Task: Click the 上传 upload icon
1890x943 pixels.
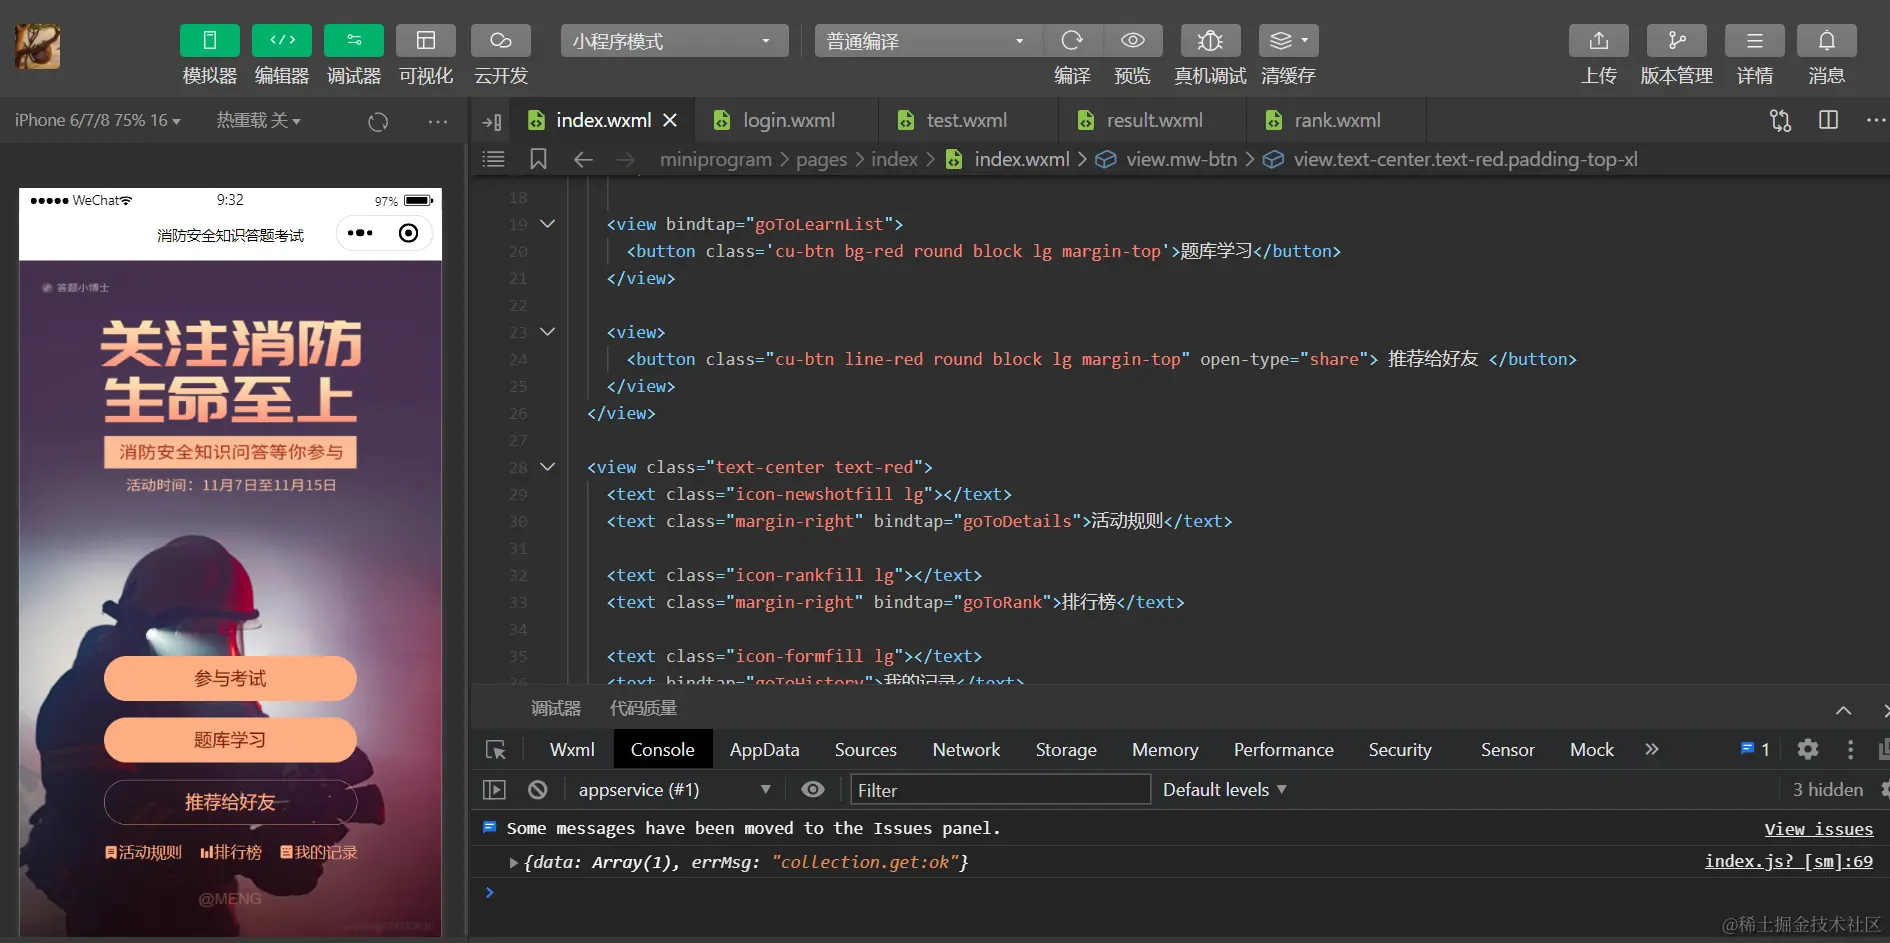Action: pos(1598,41)
